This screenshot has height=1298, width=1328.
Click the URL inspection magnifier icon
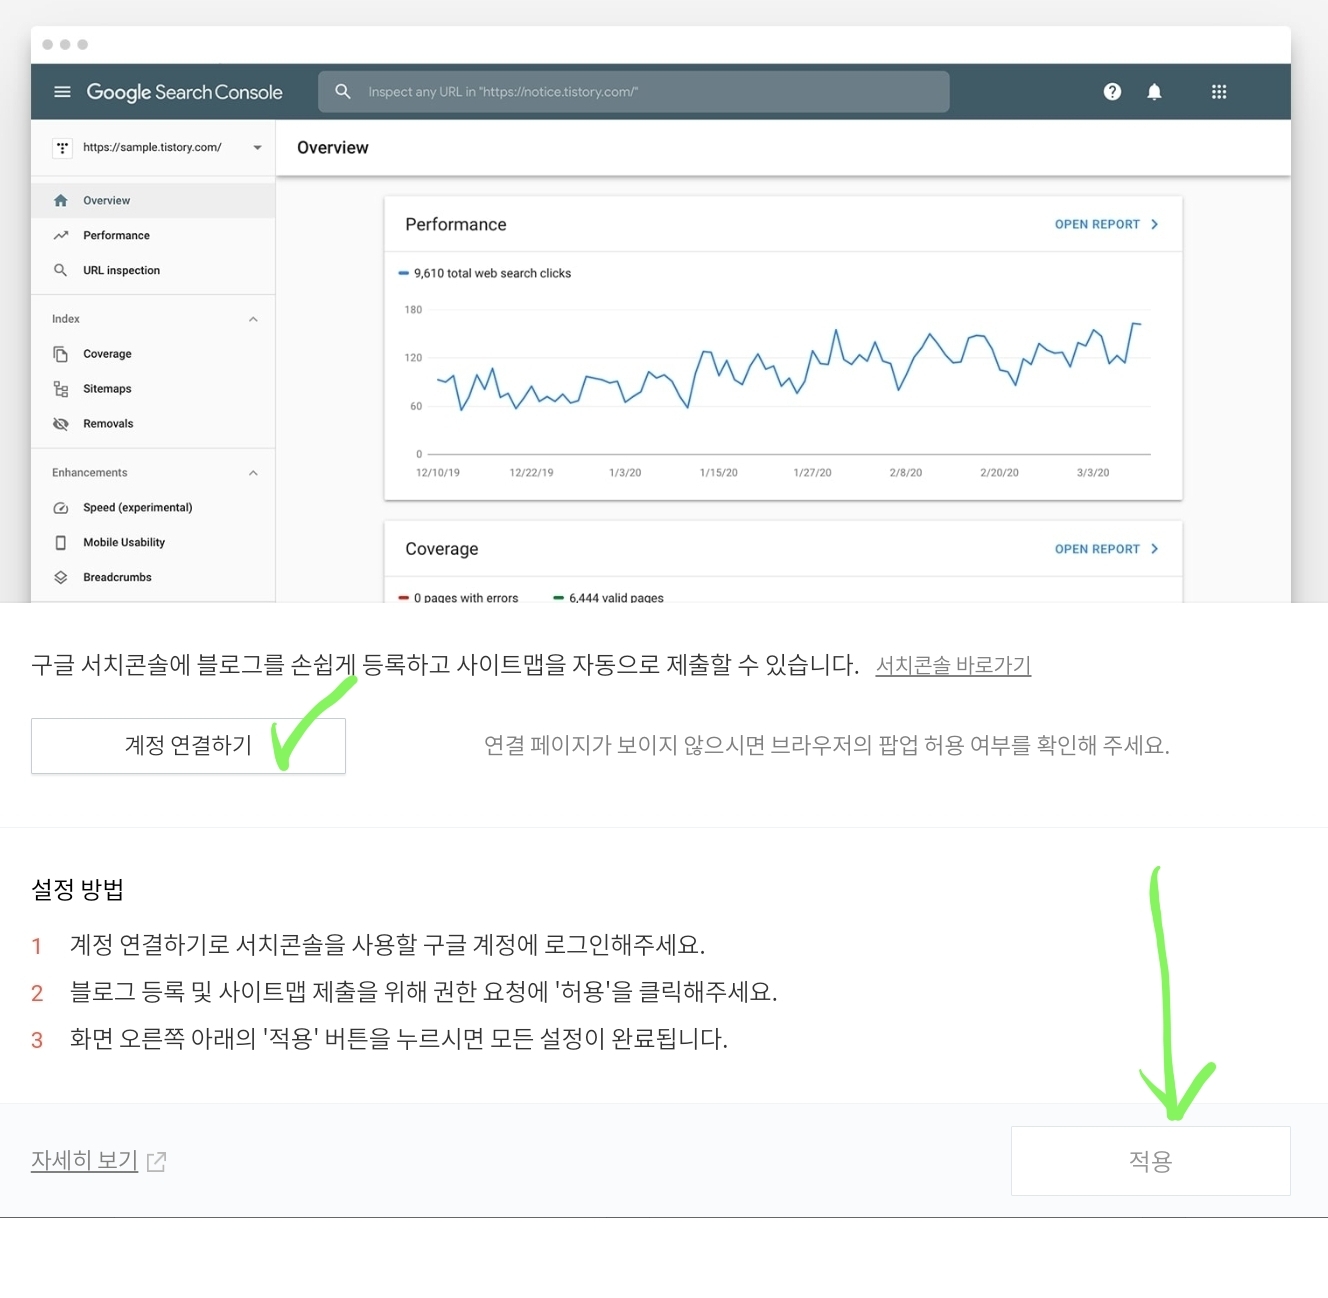tap(61, 270)
